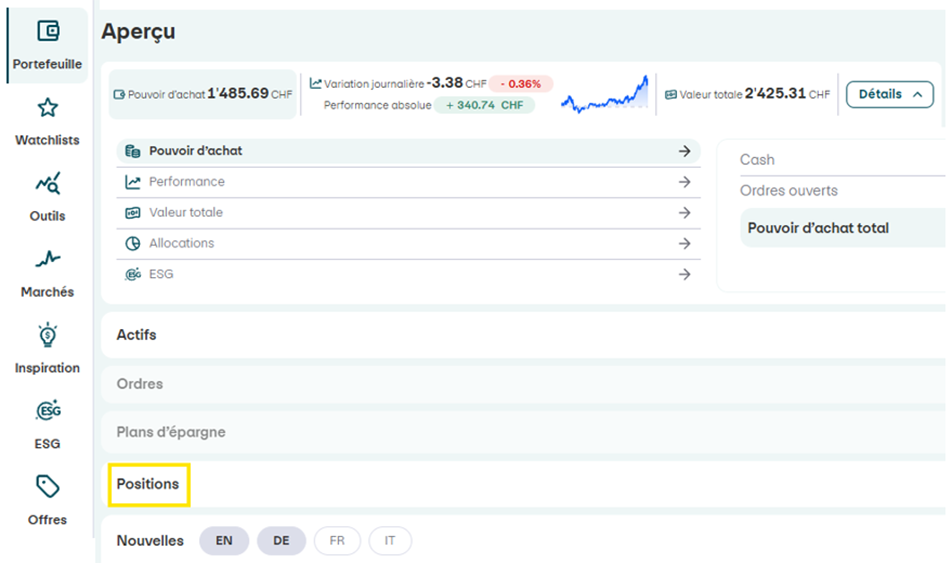The width and height of the screenshot is (952, 563).
Task: Open Offres tag icon
Action: pos(47,487)
